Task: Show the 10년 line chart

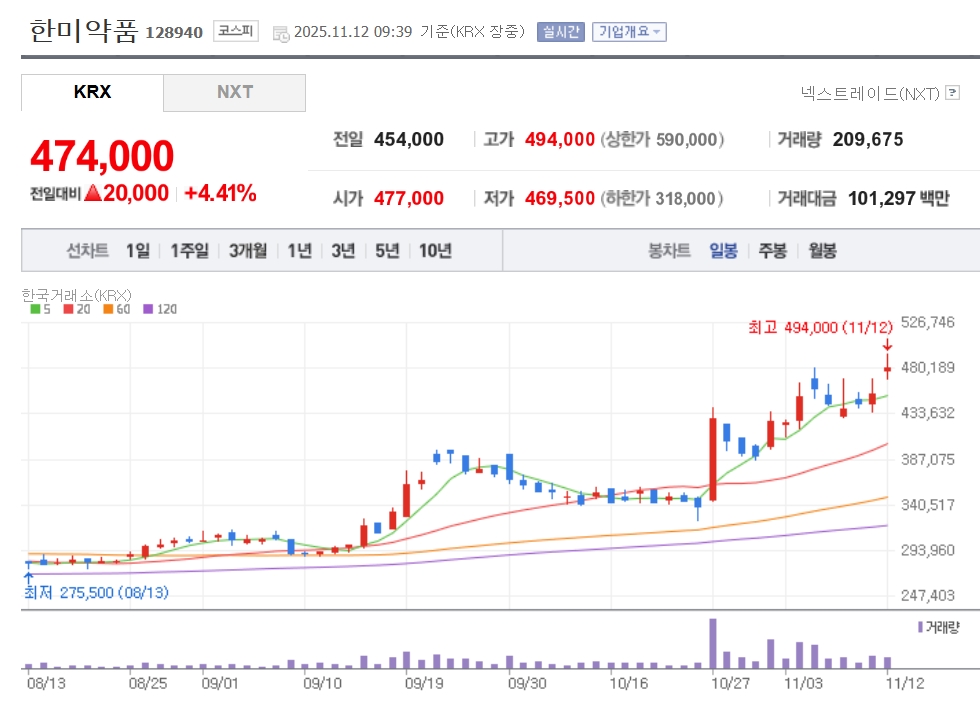Action: point(435,251)
